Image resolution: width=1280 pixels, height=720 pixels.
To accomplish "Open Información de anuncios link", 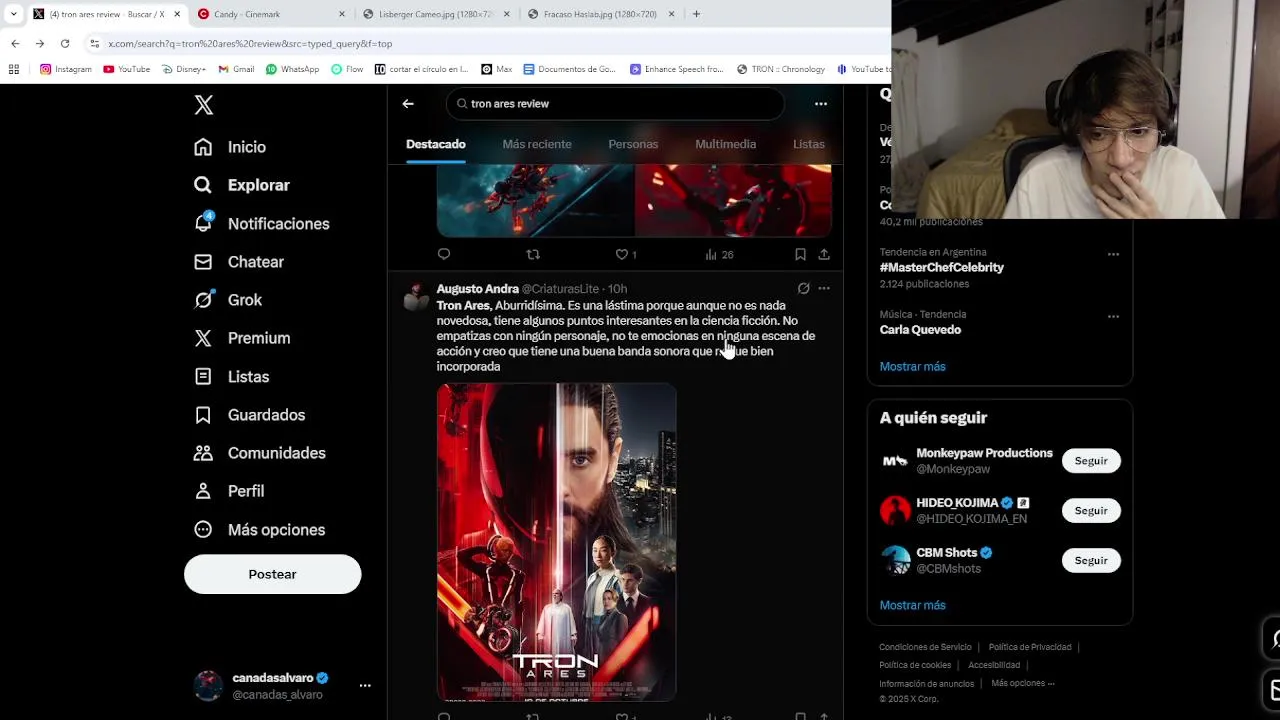I will coord(927,684).
